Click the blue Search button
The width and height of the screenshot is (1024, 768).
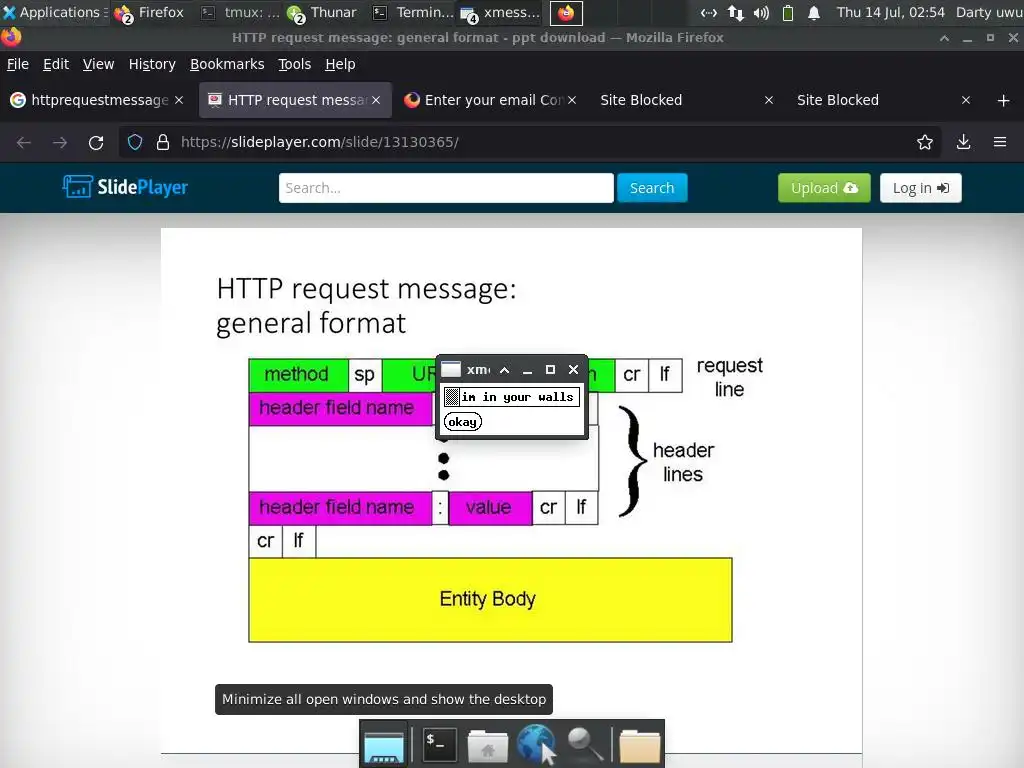[652, 188]
